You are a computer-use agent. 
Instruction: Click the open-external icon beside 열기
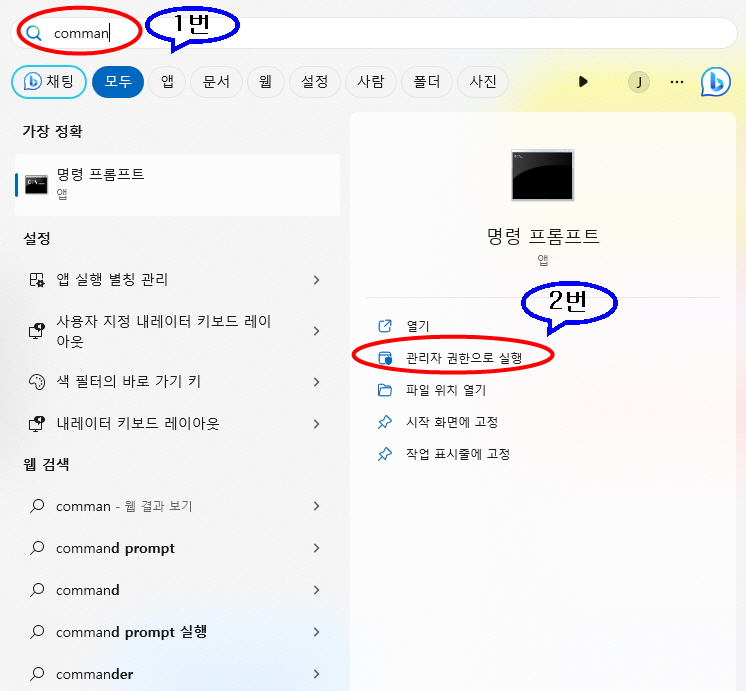coord(384,326)
